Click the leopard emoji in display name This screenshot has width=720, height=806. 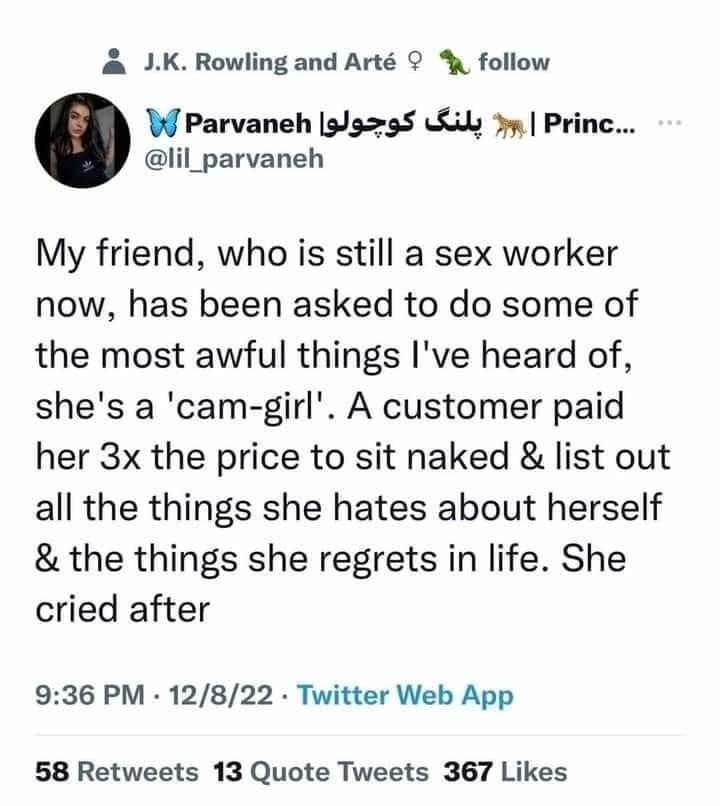pyautogui.click(x=509, y=124)
